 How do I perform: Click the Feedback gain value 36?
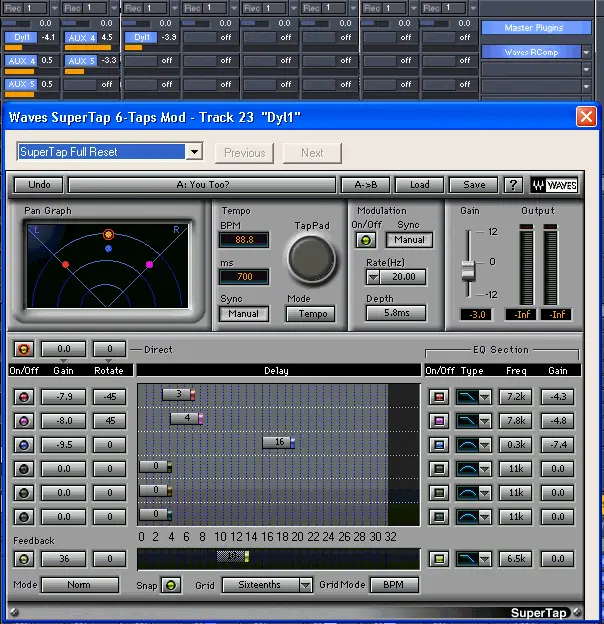tap(64, 559)
